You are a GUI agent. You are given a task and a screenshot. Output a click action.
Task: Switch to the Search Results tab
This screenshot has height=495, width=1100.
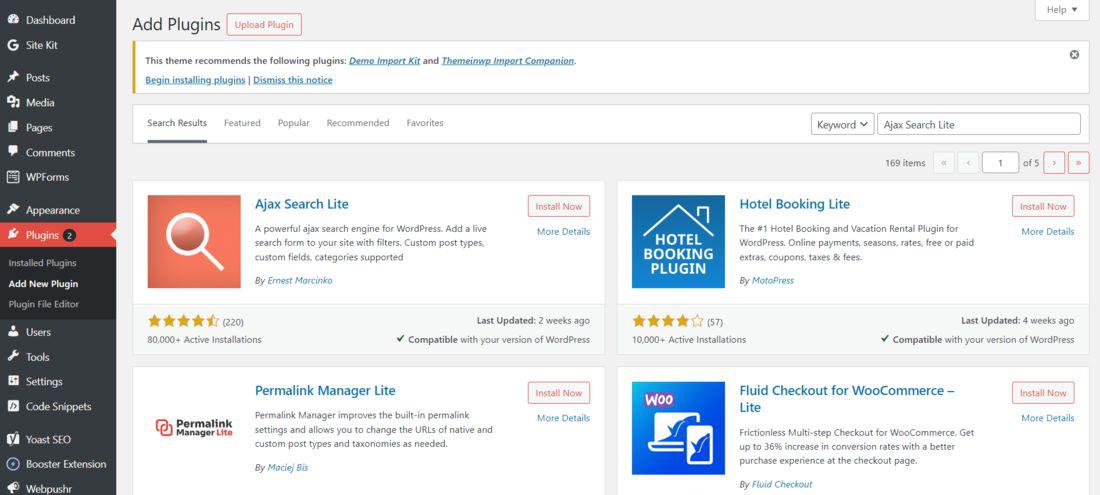[x=177, y=123]
